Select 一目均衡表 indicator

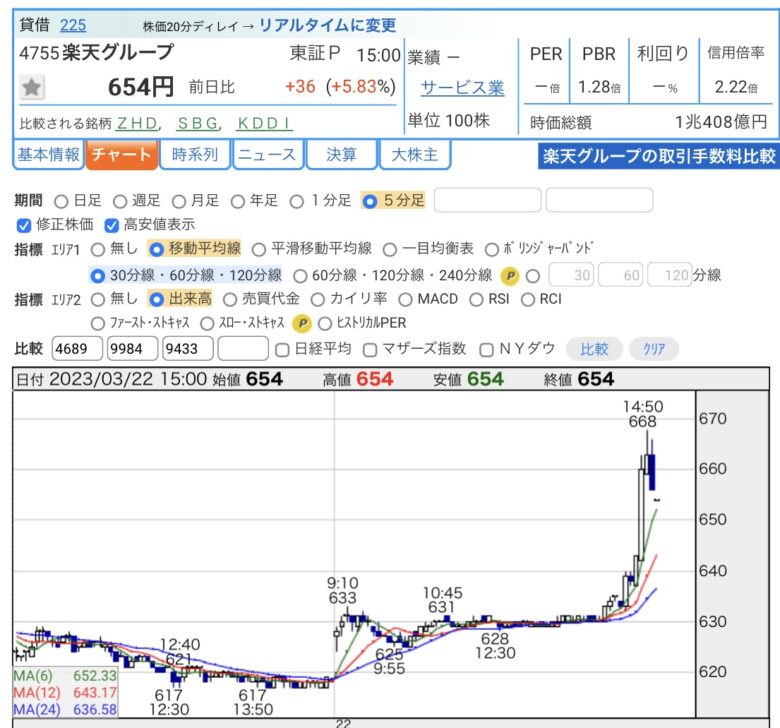pyautogui.click(x=390, y=249)
